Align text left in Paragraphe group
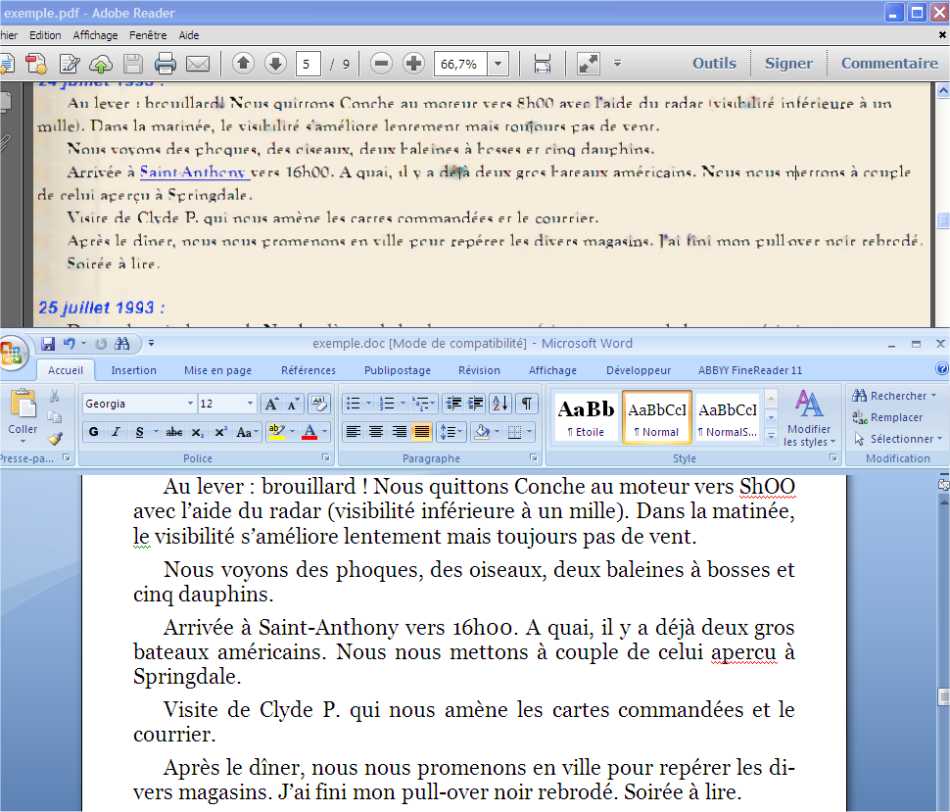 [x=353, y=432]
